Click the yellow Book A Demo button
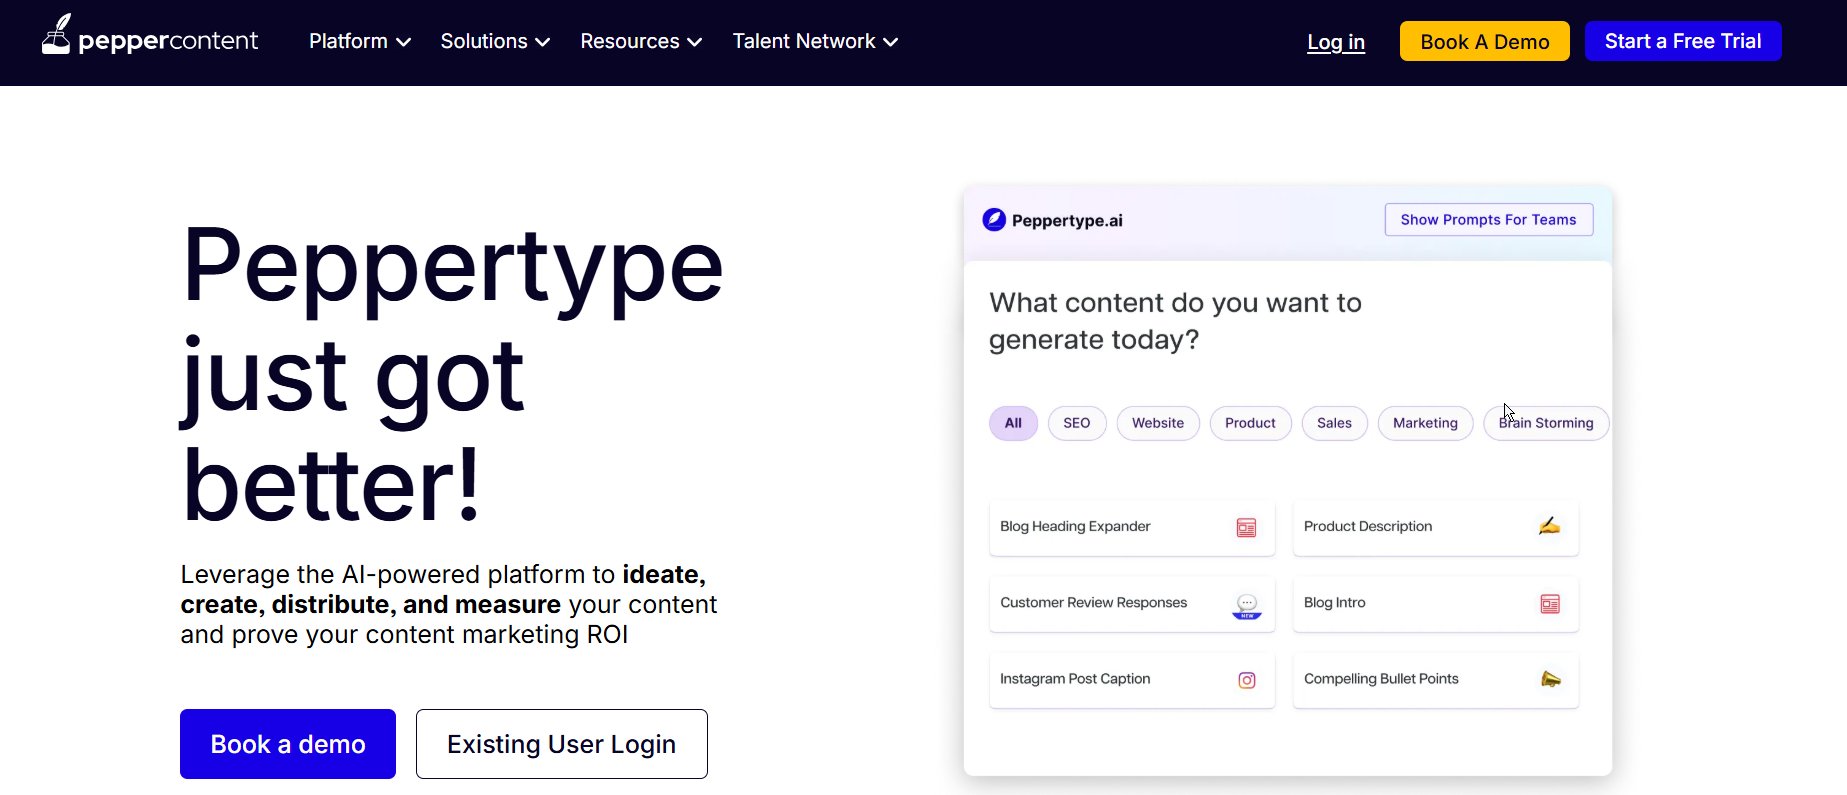Viewport: 1847px width, 795px height. pos(1485,41)
